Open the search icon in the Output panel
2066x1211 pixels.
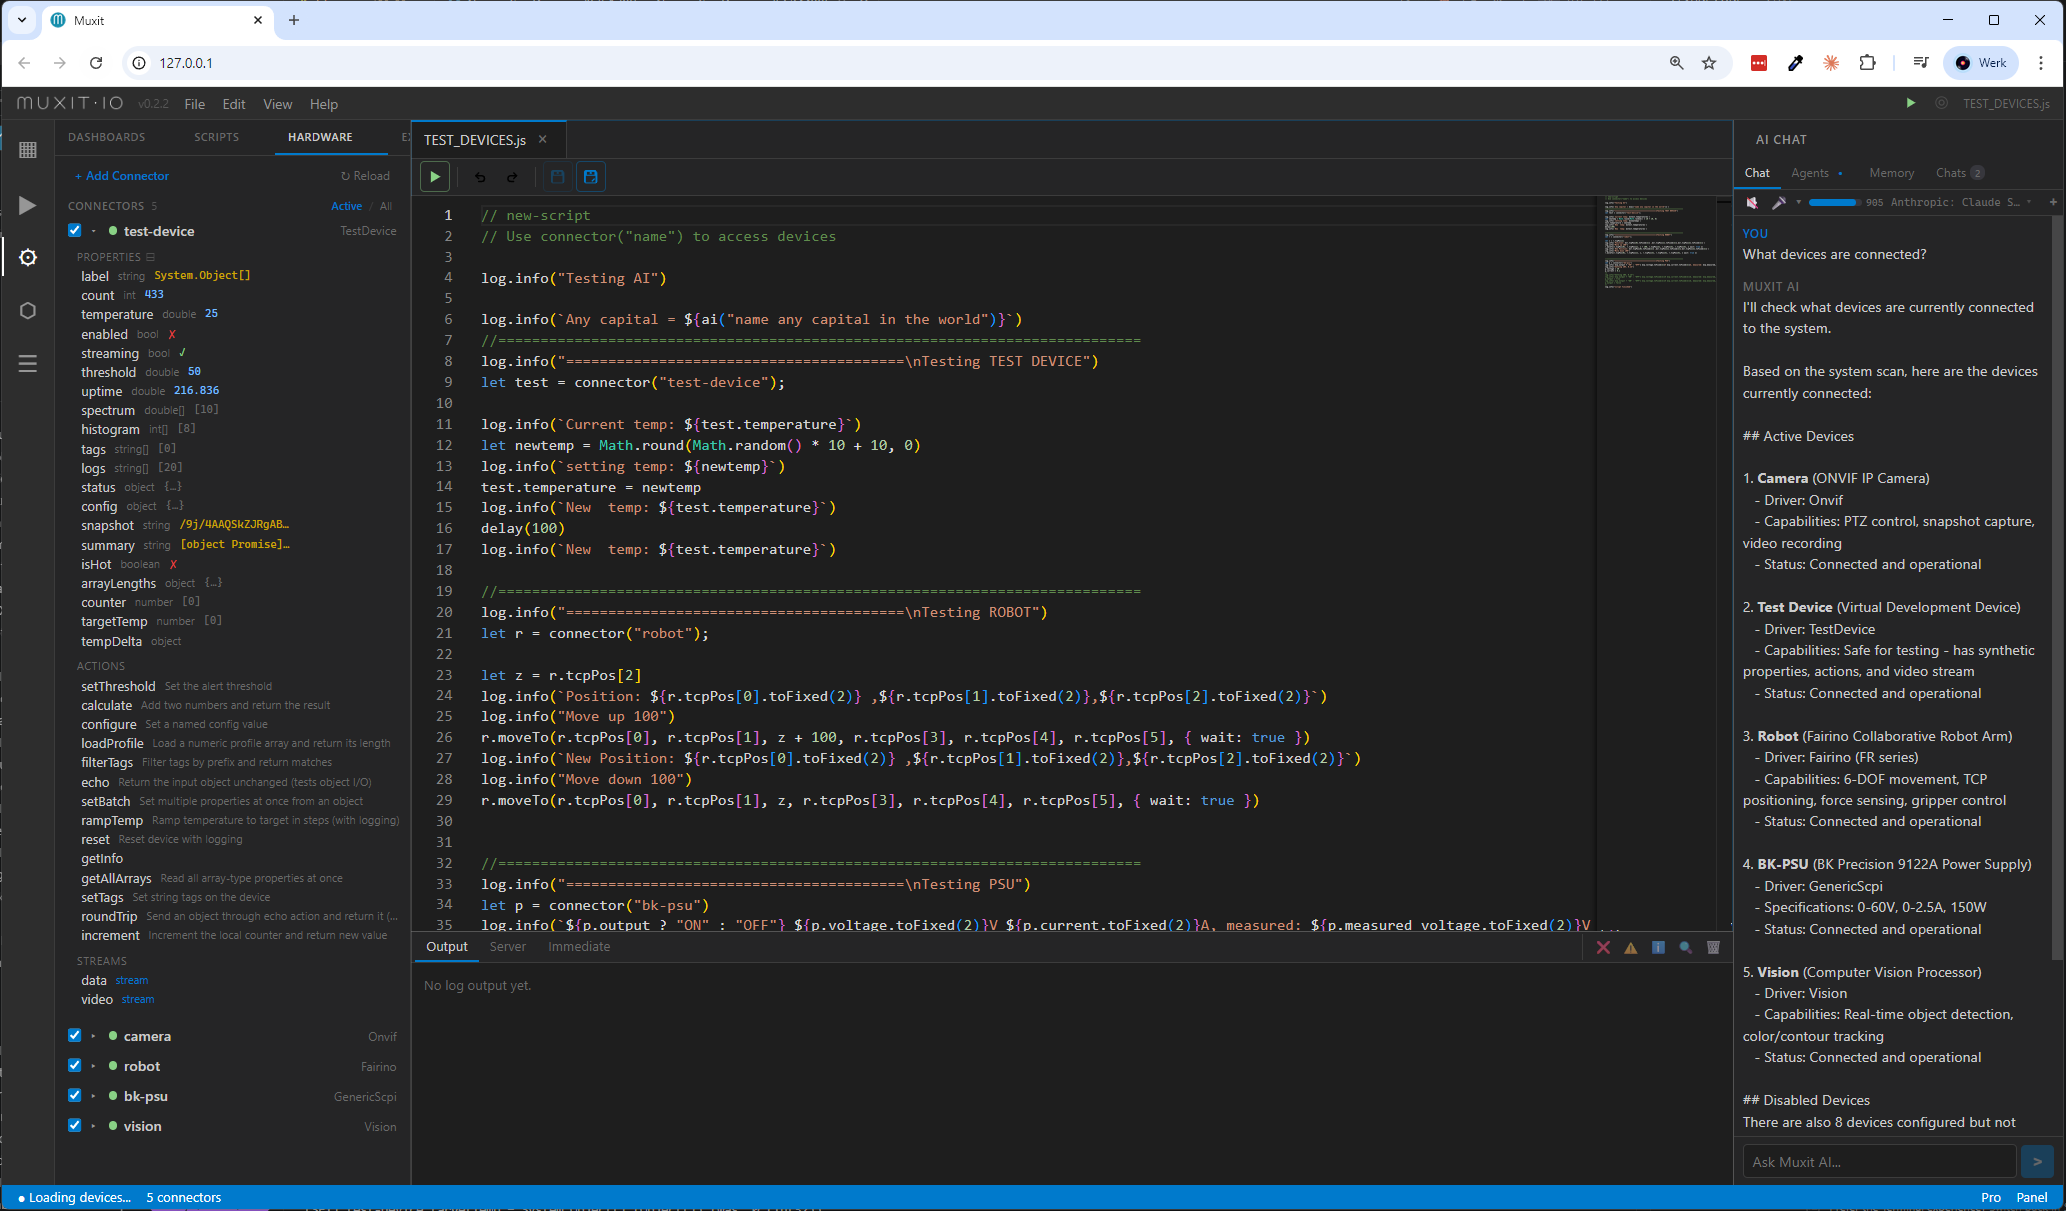1686,947
